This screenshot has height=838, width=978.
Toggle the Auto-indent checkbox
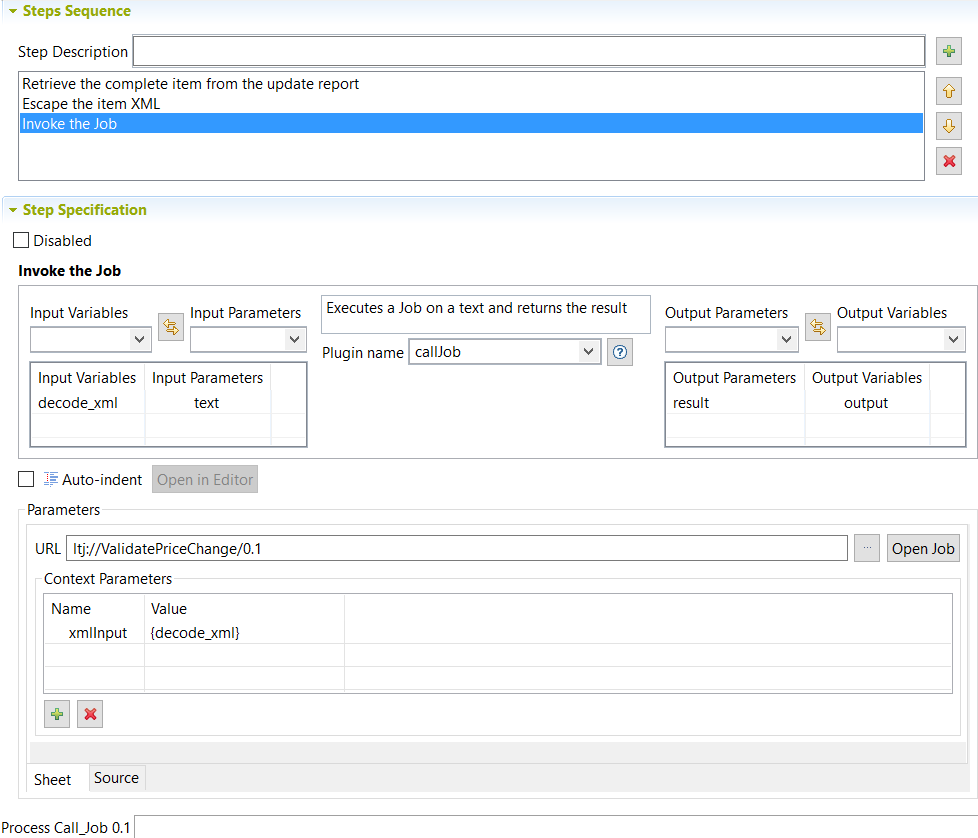(x=26, y=479)
